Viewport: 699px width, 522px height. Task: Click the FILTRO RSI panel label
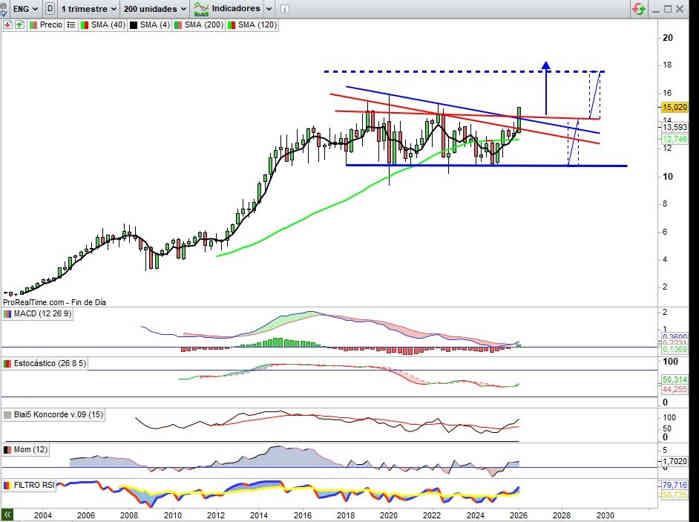[34, 484]
